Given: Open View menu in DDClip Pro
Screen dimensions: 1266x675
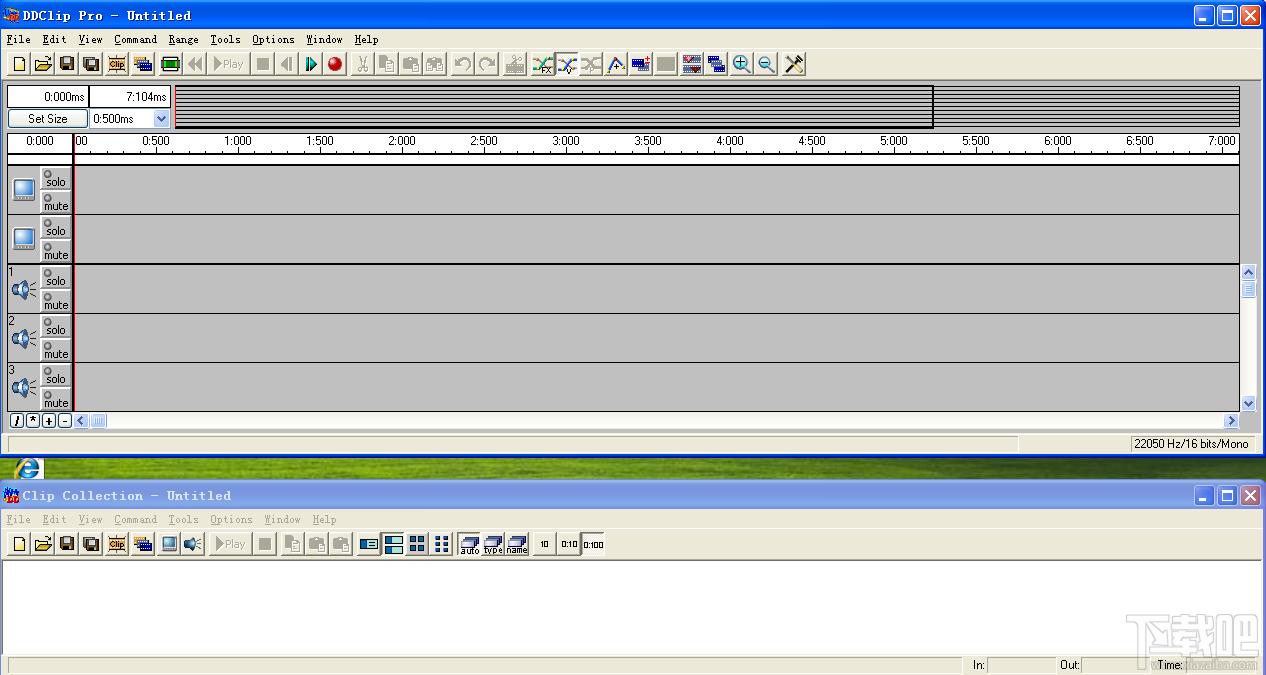Looking at the screenshot, I should (x=90, y=39).
